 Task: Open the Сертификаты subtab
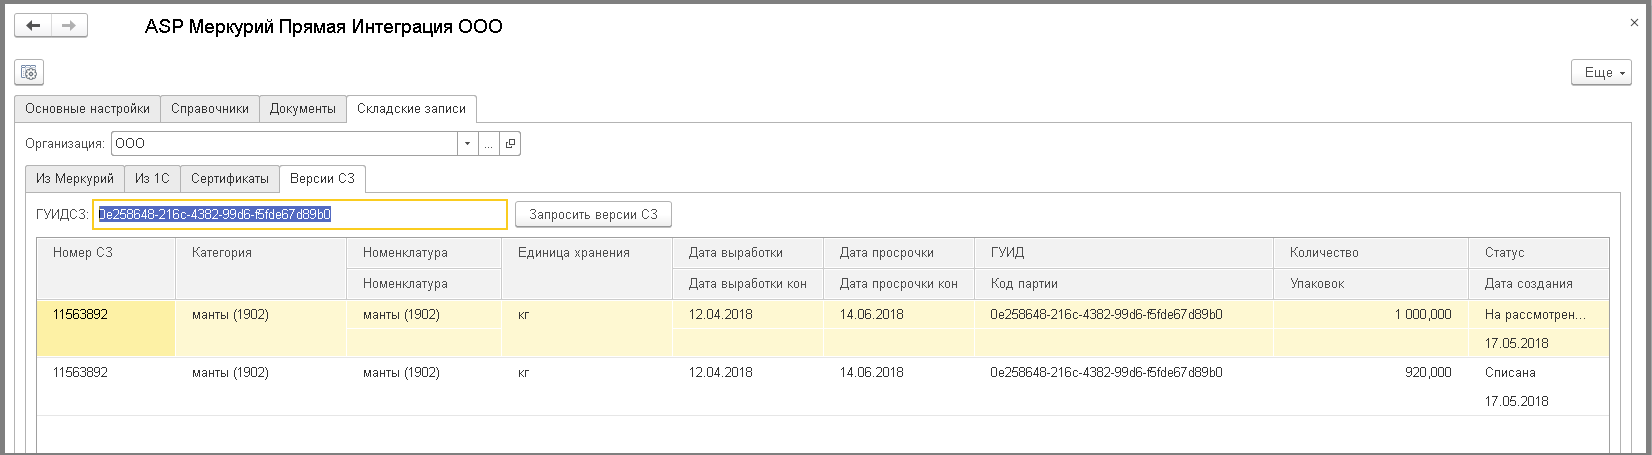pyautogui.click(x=230, y=179)
